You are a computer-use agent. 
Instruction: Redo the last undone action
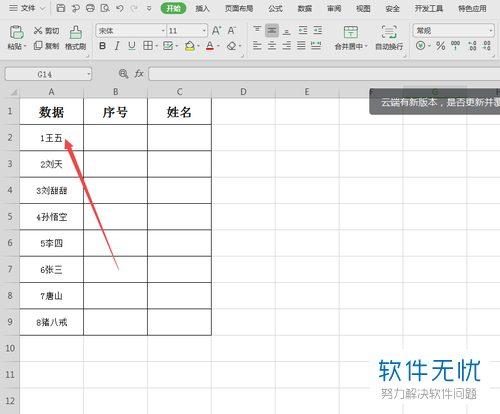coord(134,8)
